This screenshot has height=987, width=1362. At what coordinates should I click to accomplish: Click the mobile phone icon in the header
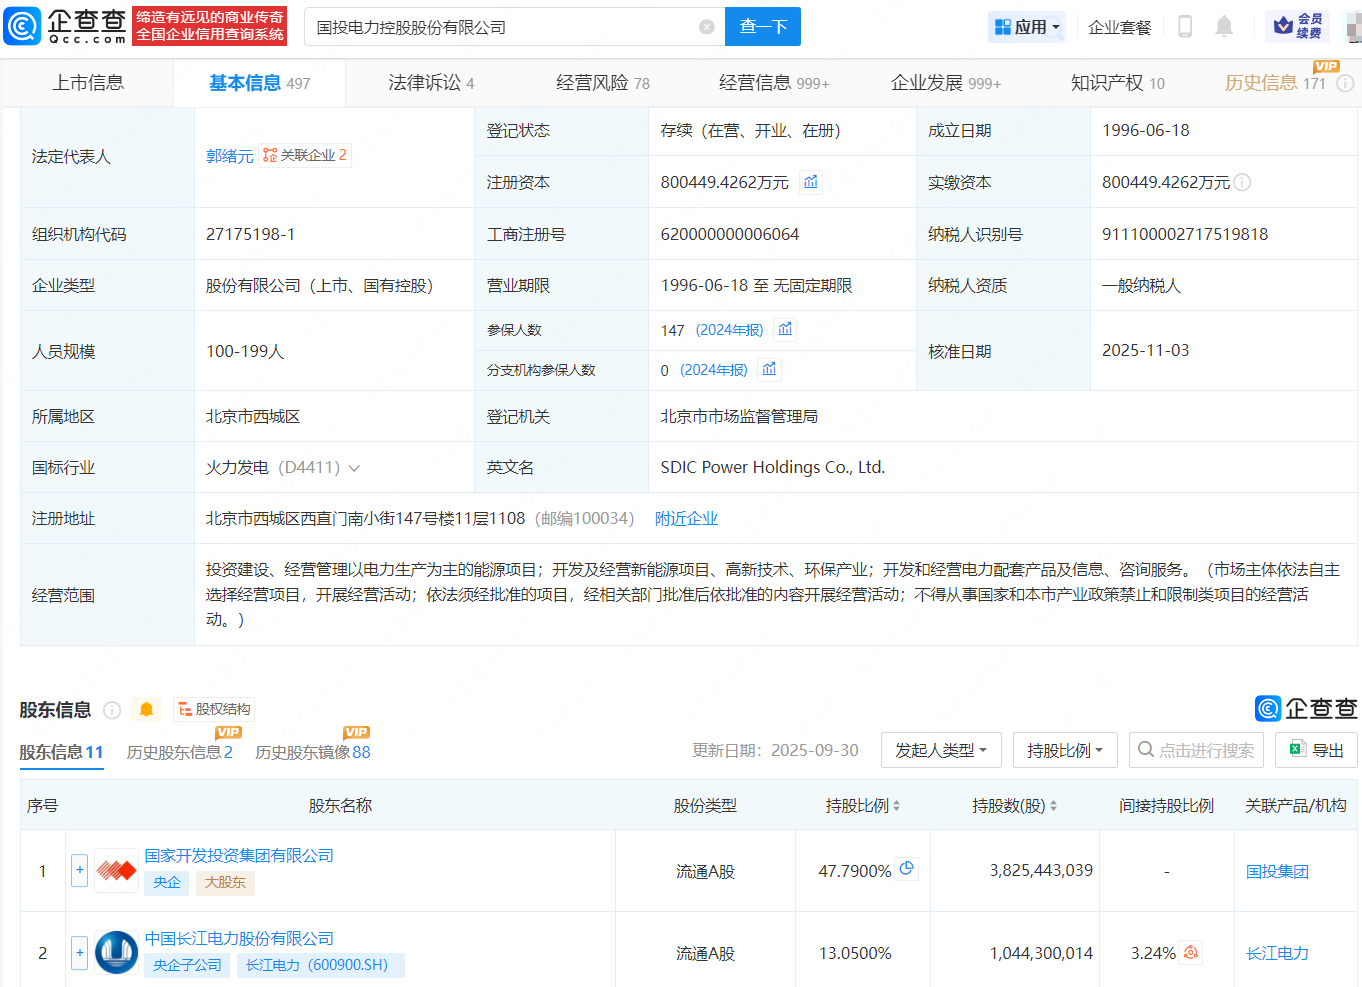pyautogui.click(x=1185, y=26)
